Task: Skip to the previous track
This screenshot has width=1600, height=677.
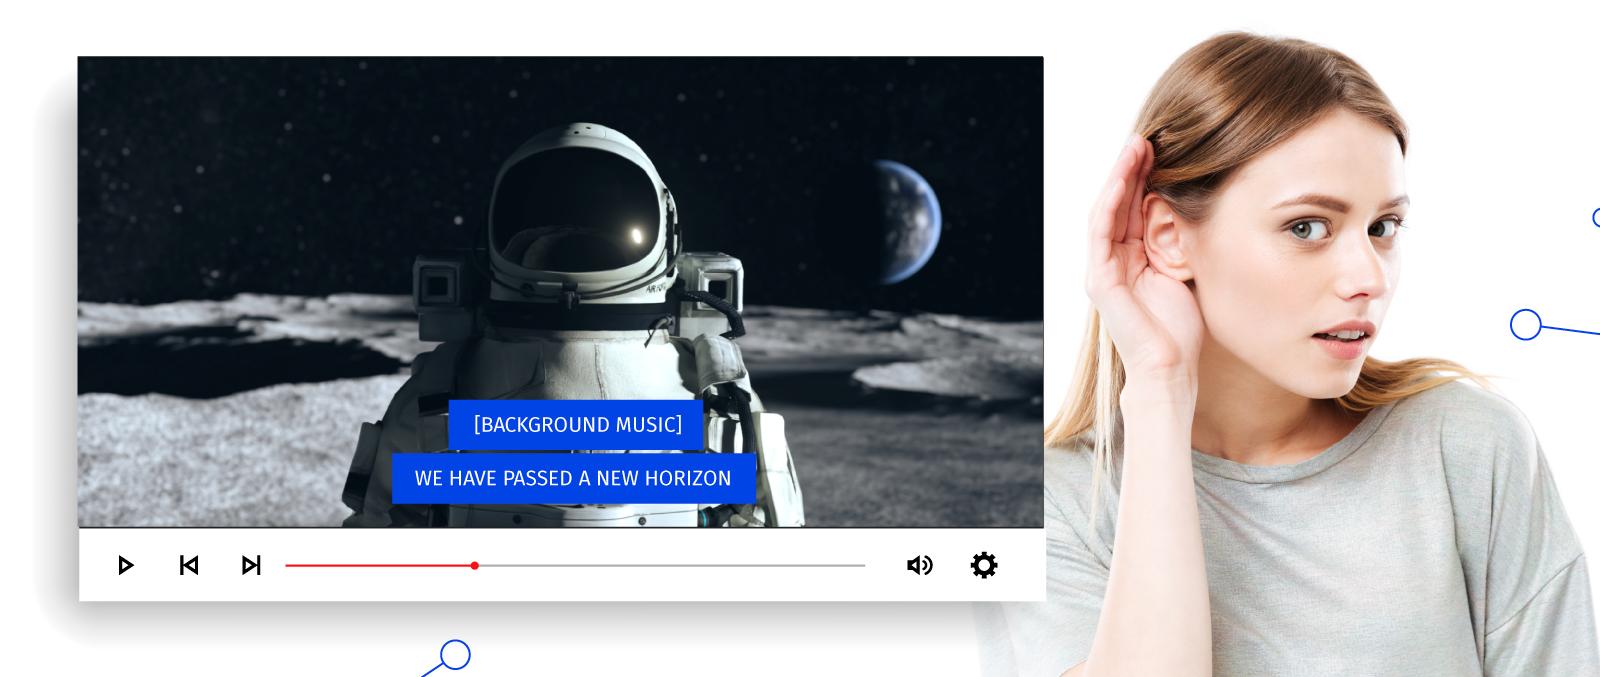Action: click(x=188, y=565)
